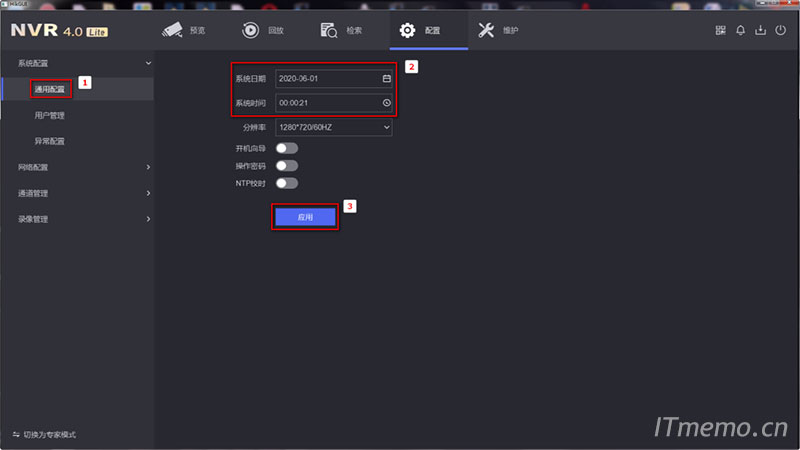The width and height of the screenshot is (800, 450).
Task: Click the power shutdown icon
Action: pyautogui.click(x=780, y=30)
